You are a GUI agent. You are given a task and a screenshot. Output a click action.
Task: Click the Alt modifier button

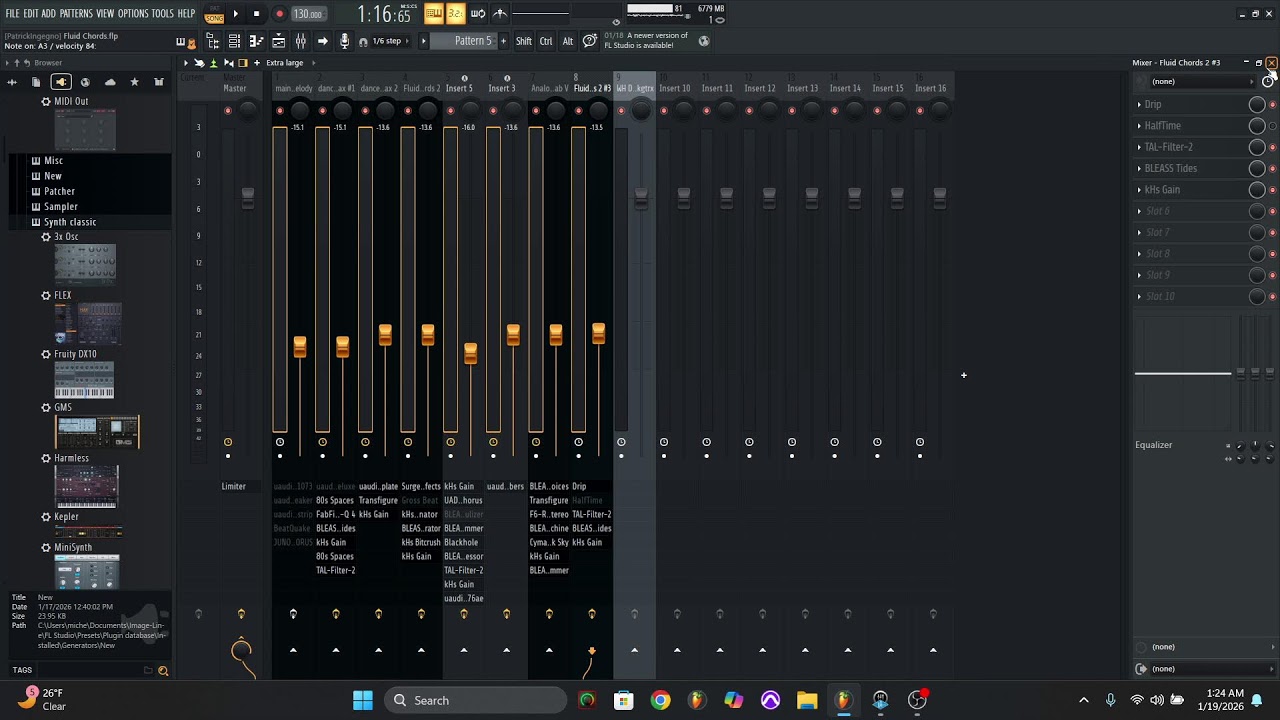coord(568,41)
